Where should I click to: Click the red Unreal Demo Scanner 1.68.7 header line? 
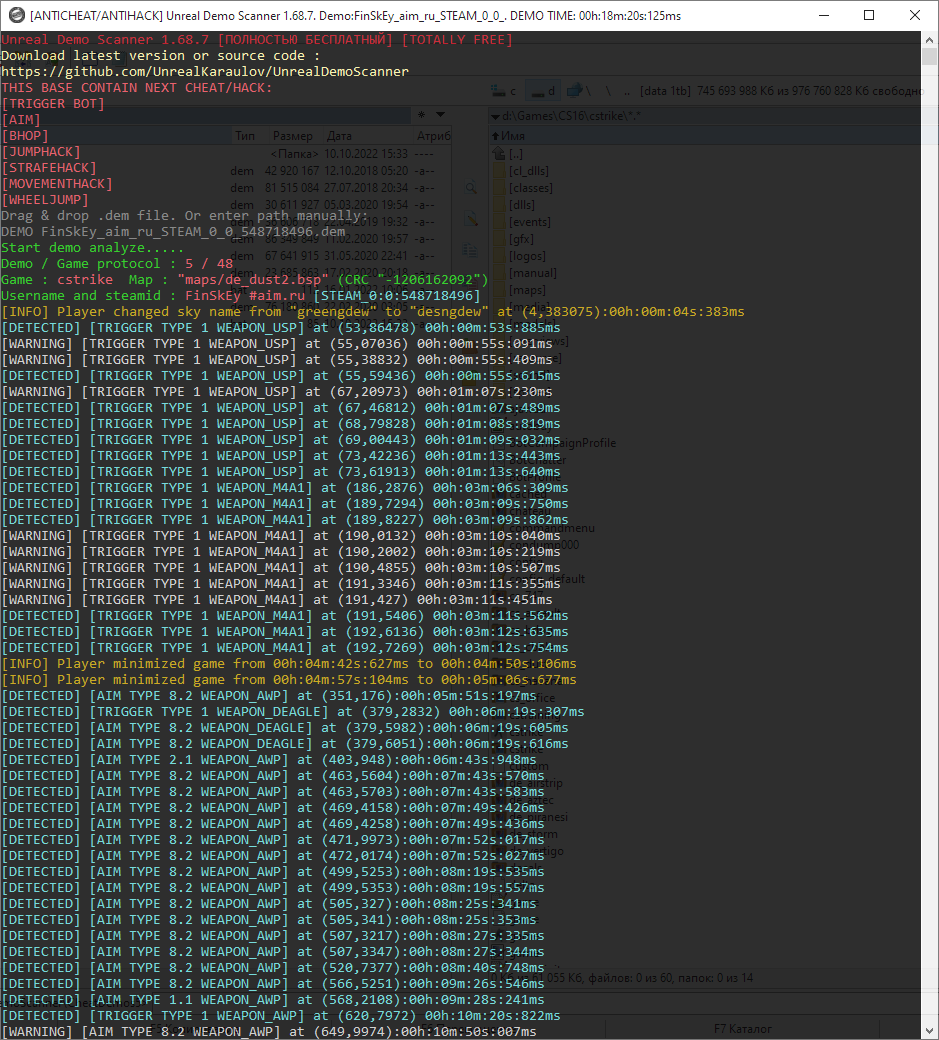(257, 40)
